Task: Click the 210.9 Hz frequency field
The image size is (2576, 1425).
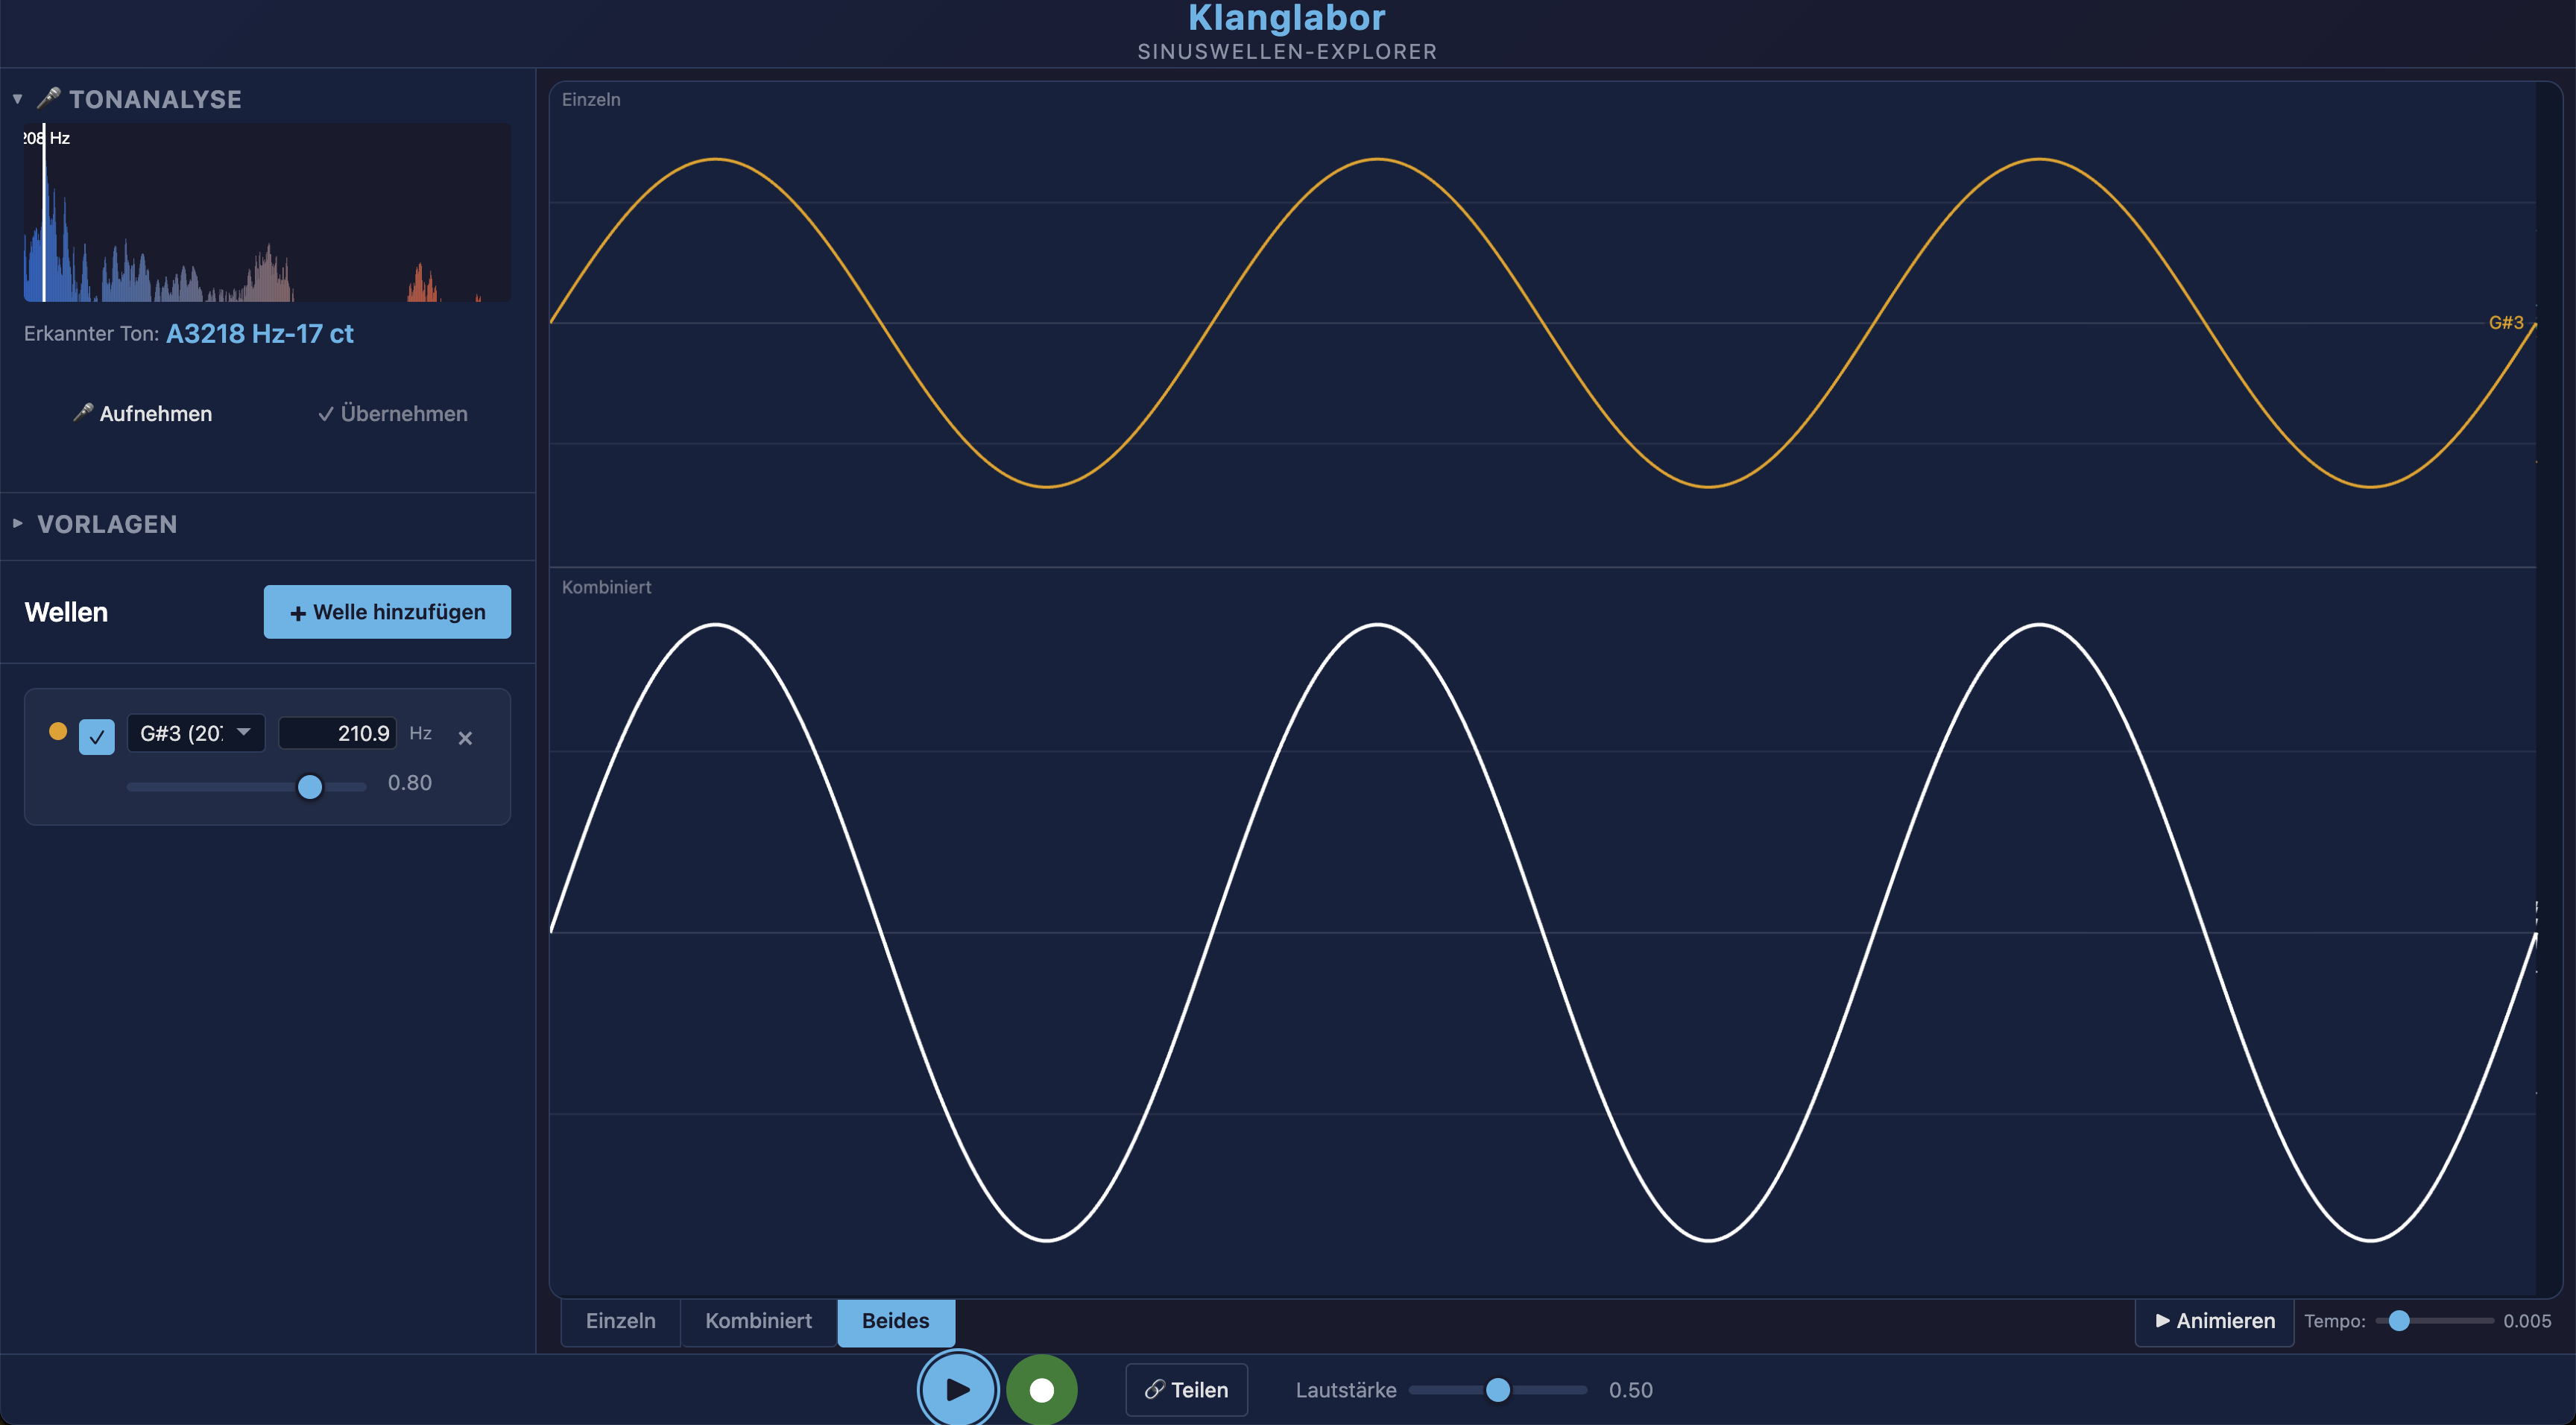Action: pyautogui.click(x=338, y=733)
